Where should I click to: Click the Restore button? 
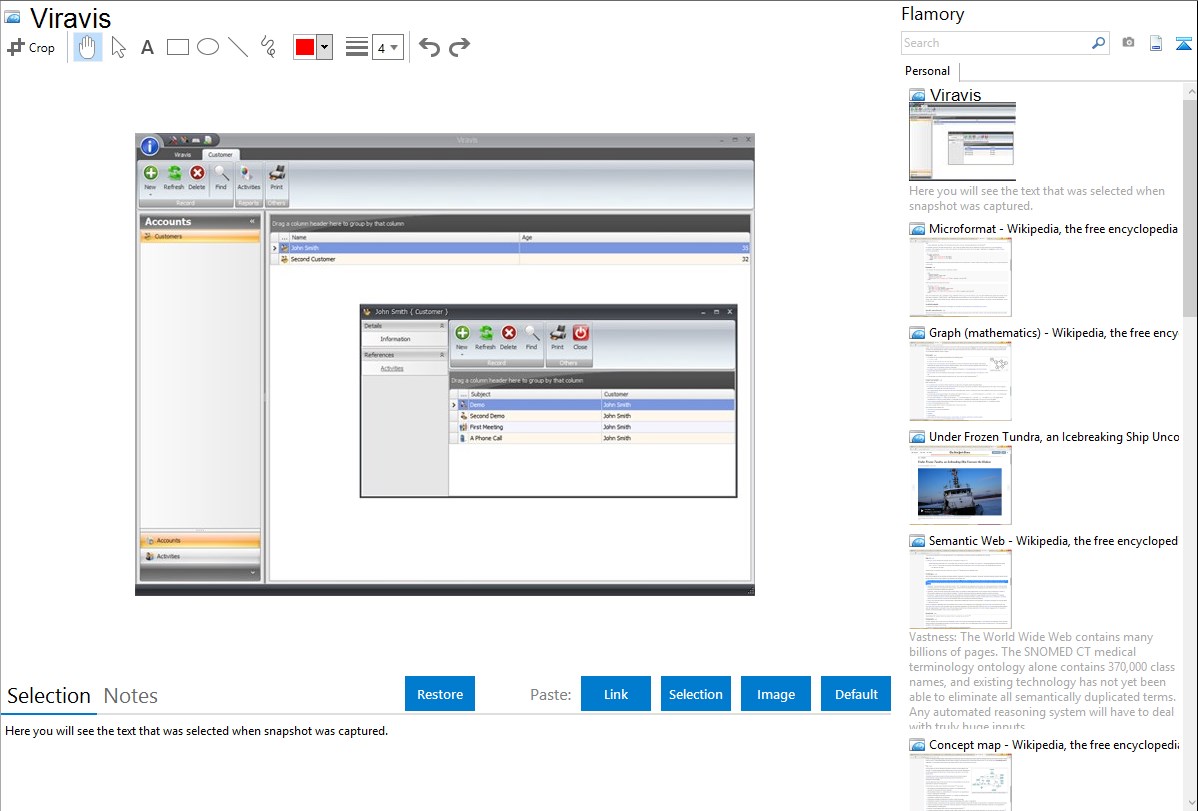[440, 694]
